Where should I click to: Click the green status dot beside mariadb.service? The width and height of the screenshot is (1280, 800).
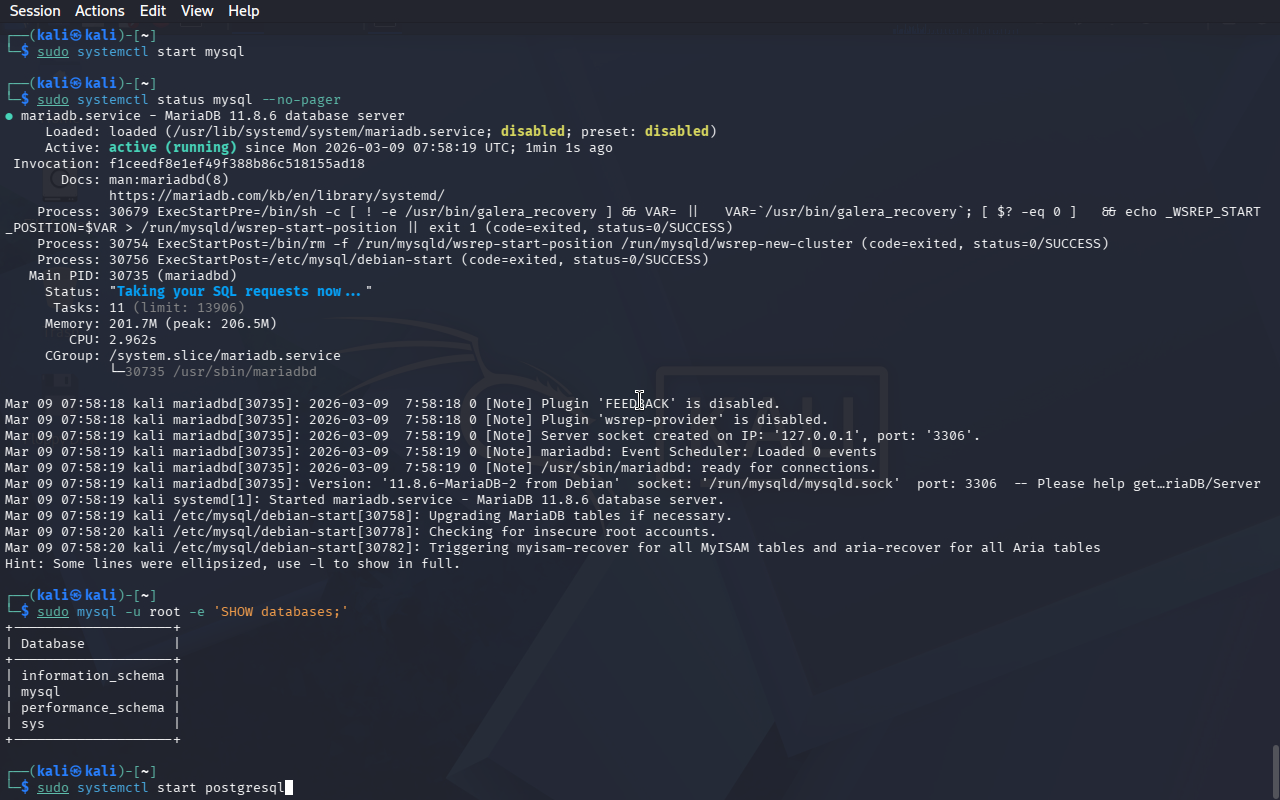click(x=9, y=116)
